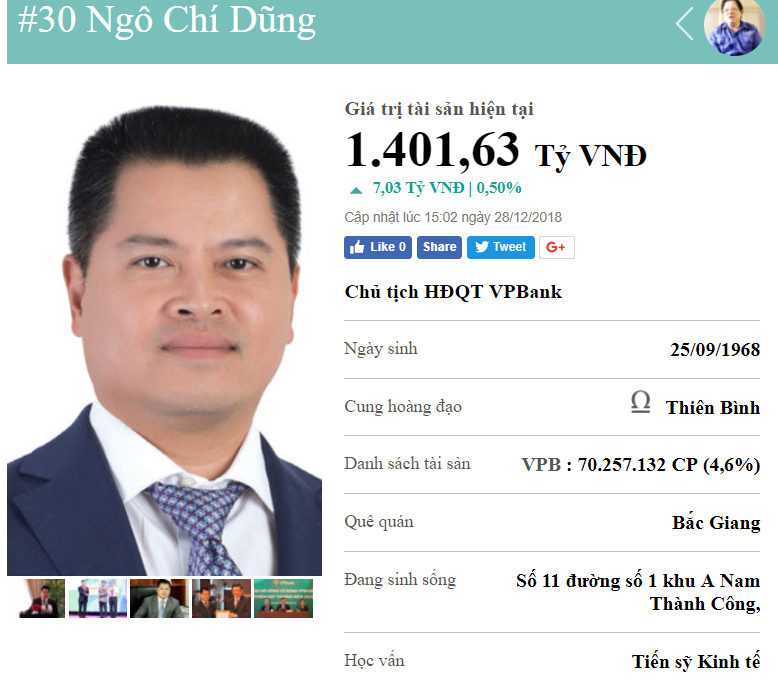Click the thumbs-up icon in Like button
The width and height of the screenshot is (778, 686).
(x=357, y=247)
